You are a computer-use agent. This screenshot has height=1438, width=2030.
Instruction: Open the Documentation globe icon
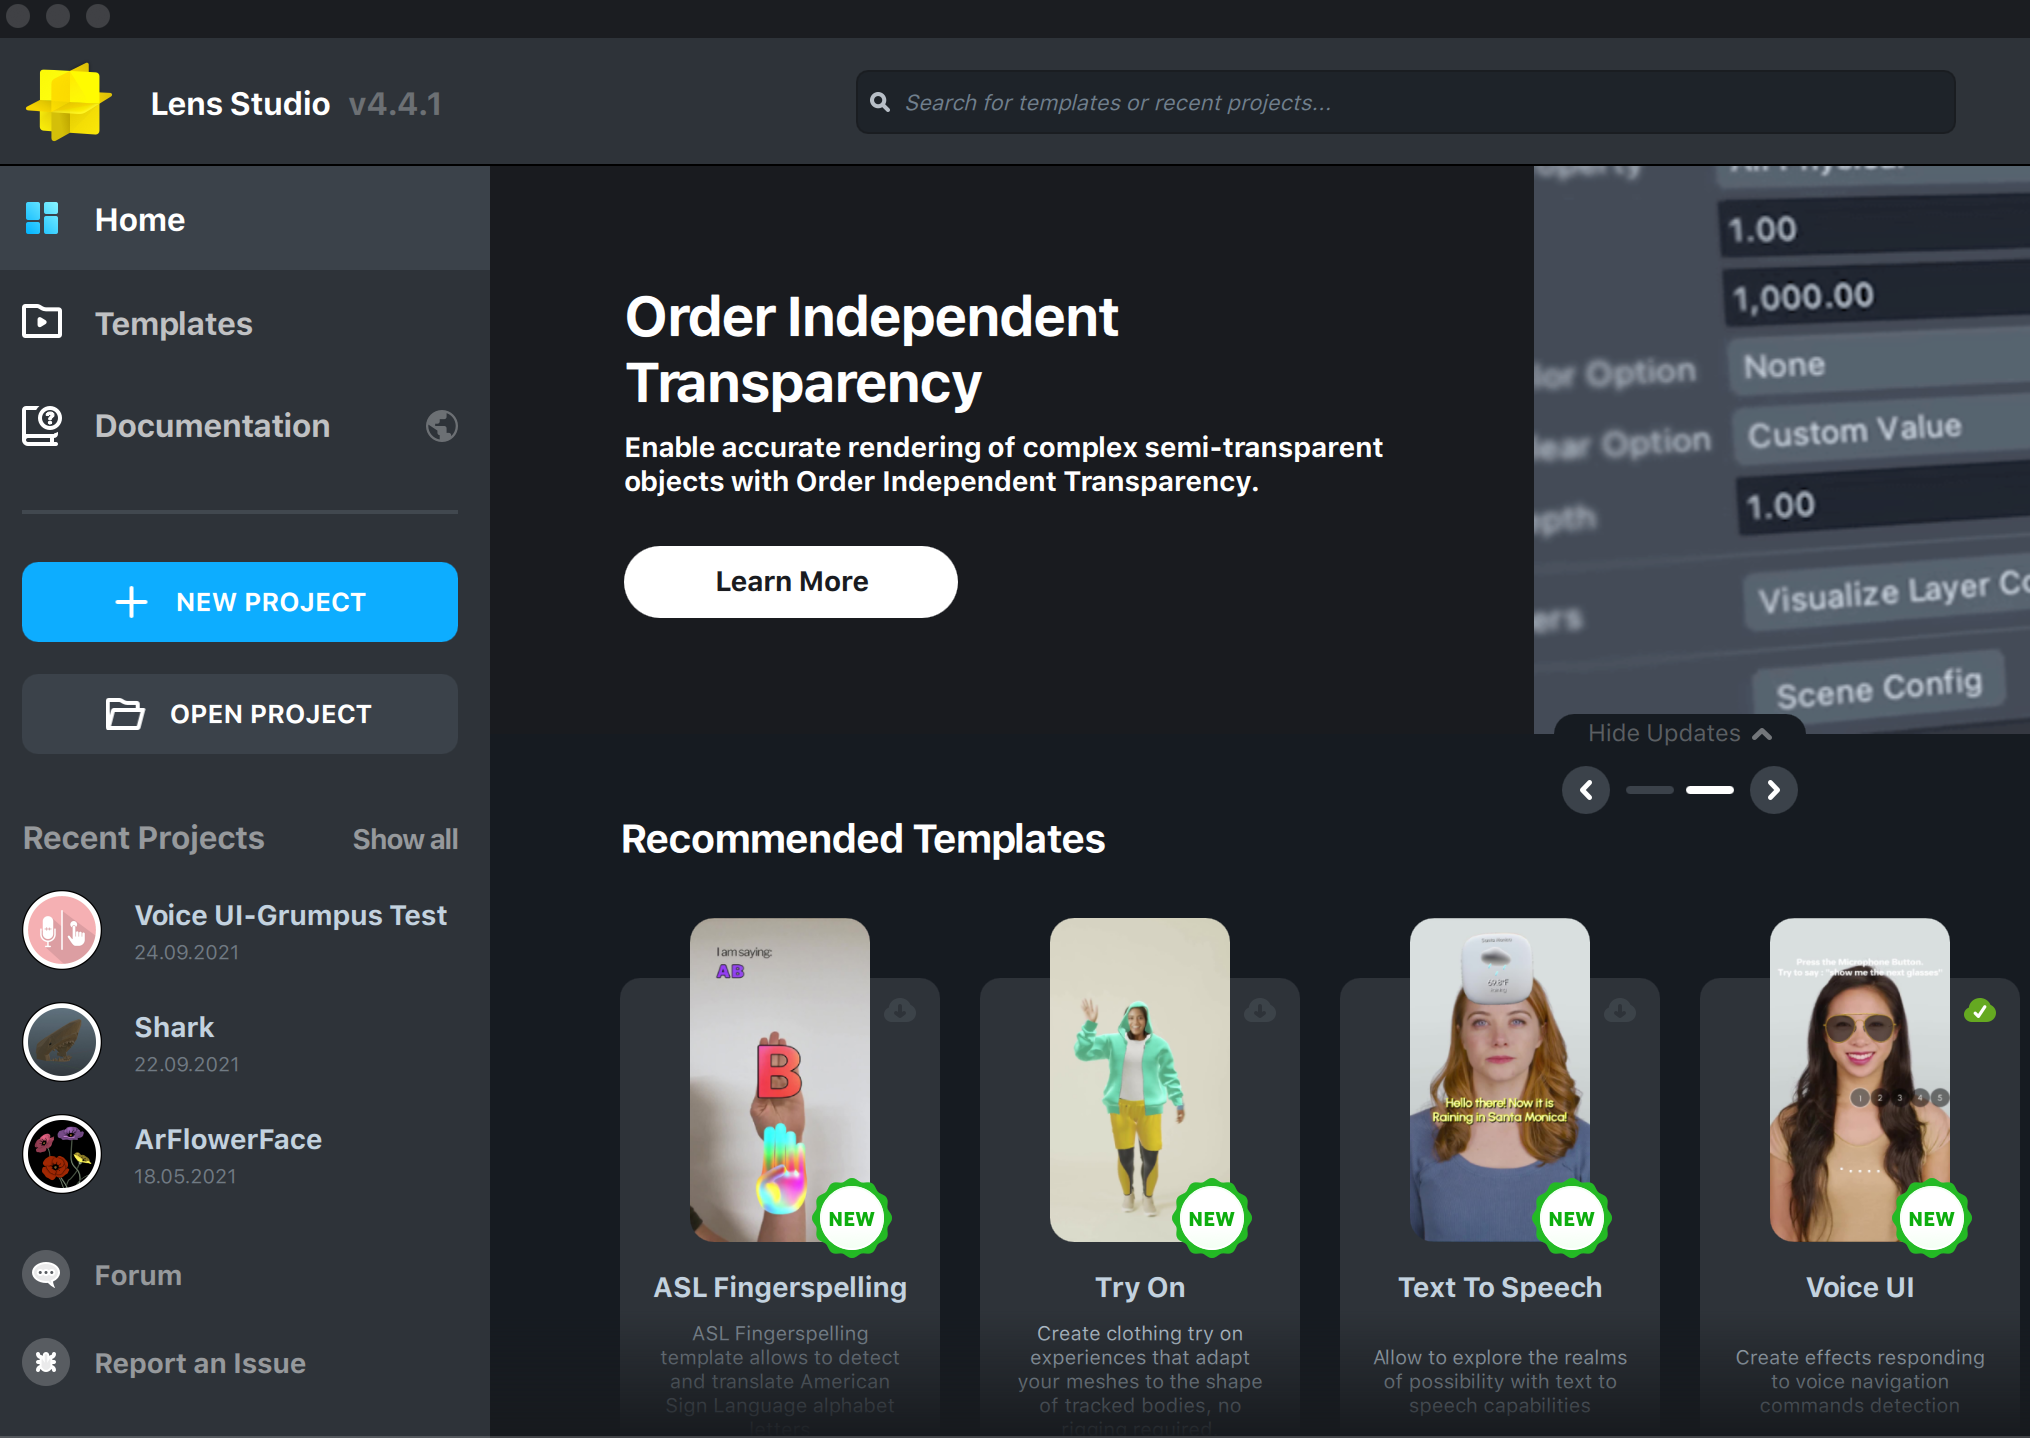(x=441, y=426)
